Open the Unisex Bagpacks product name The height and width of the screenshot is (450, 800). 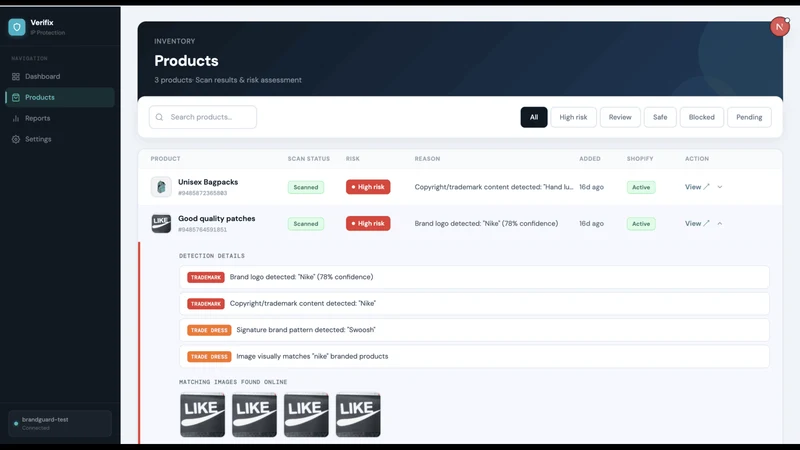click(208, 182)
